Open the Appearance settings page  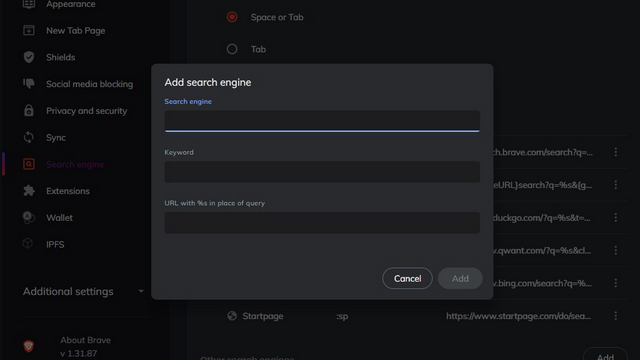(71, 4)
